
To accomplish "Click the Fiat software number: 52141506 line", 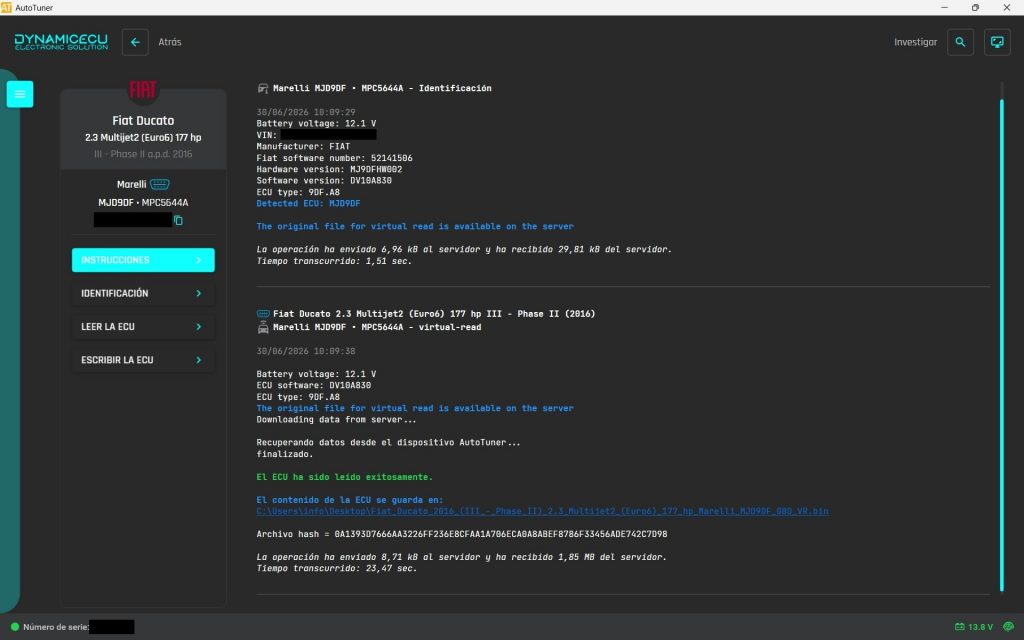I will click(334, 158).
